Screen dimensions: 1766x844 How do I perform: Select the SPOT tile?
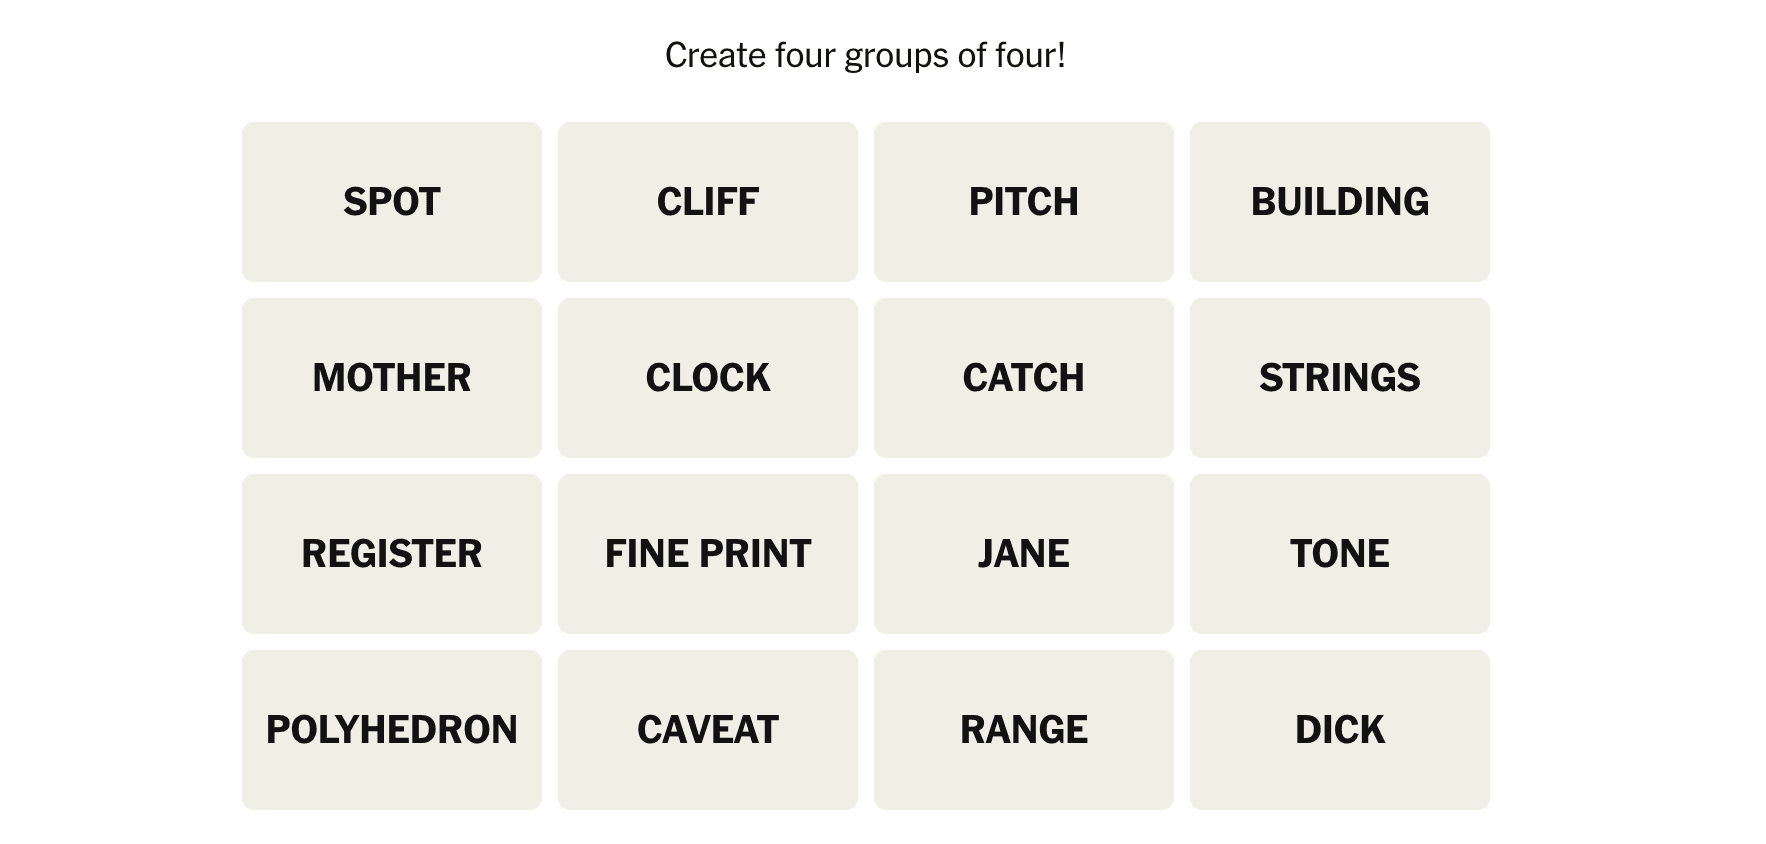point(391,202)
